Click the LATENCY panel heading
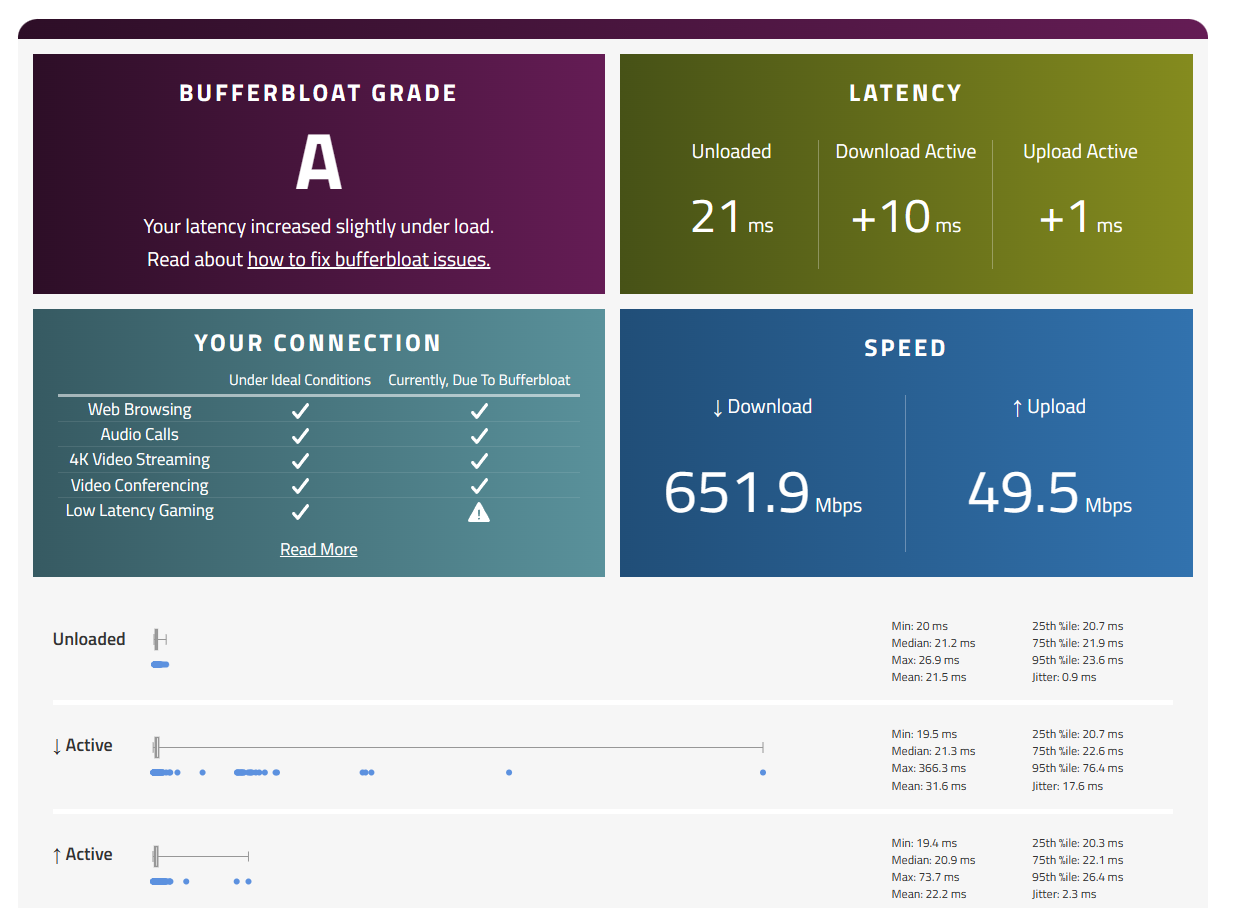Screen dimensions: 1242x908 tap(906, 93)
